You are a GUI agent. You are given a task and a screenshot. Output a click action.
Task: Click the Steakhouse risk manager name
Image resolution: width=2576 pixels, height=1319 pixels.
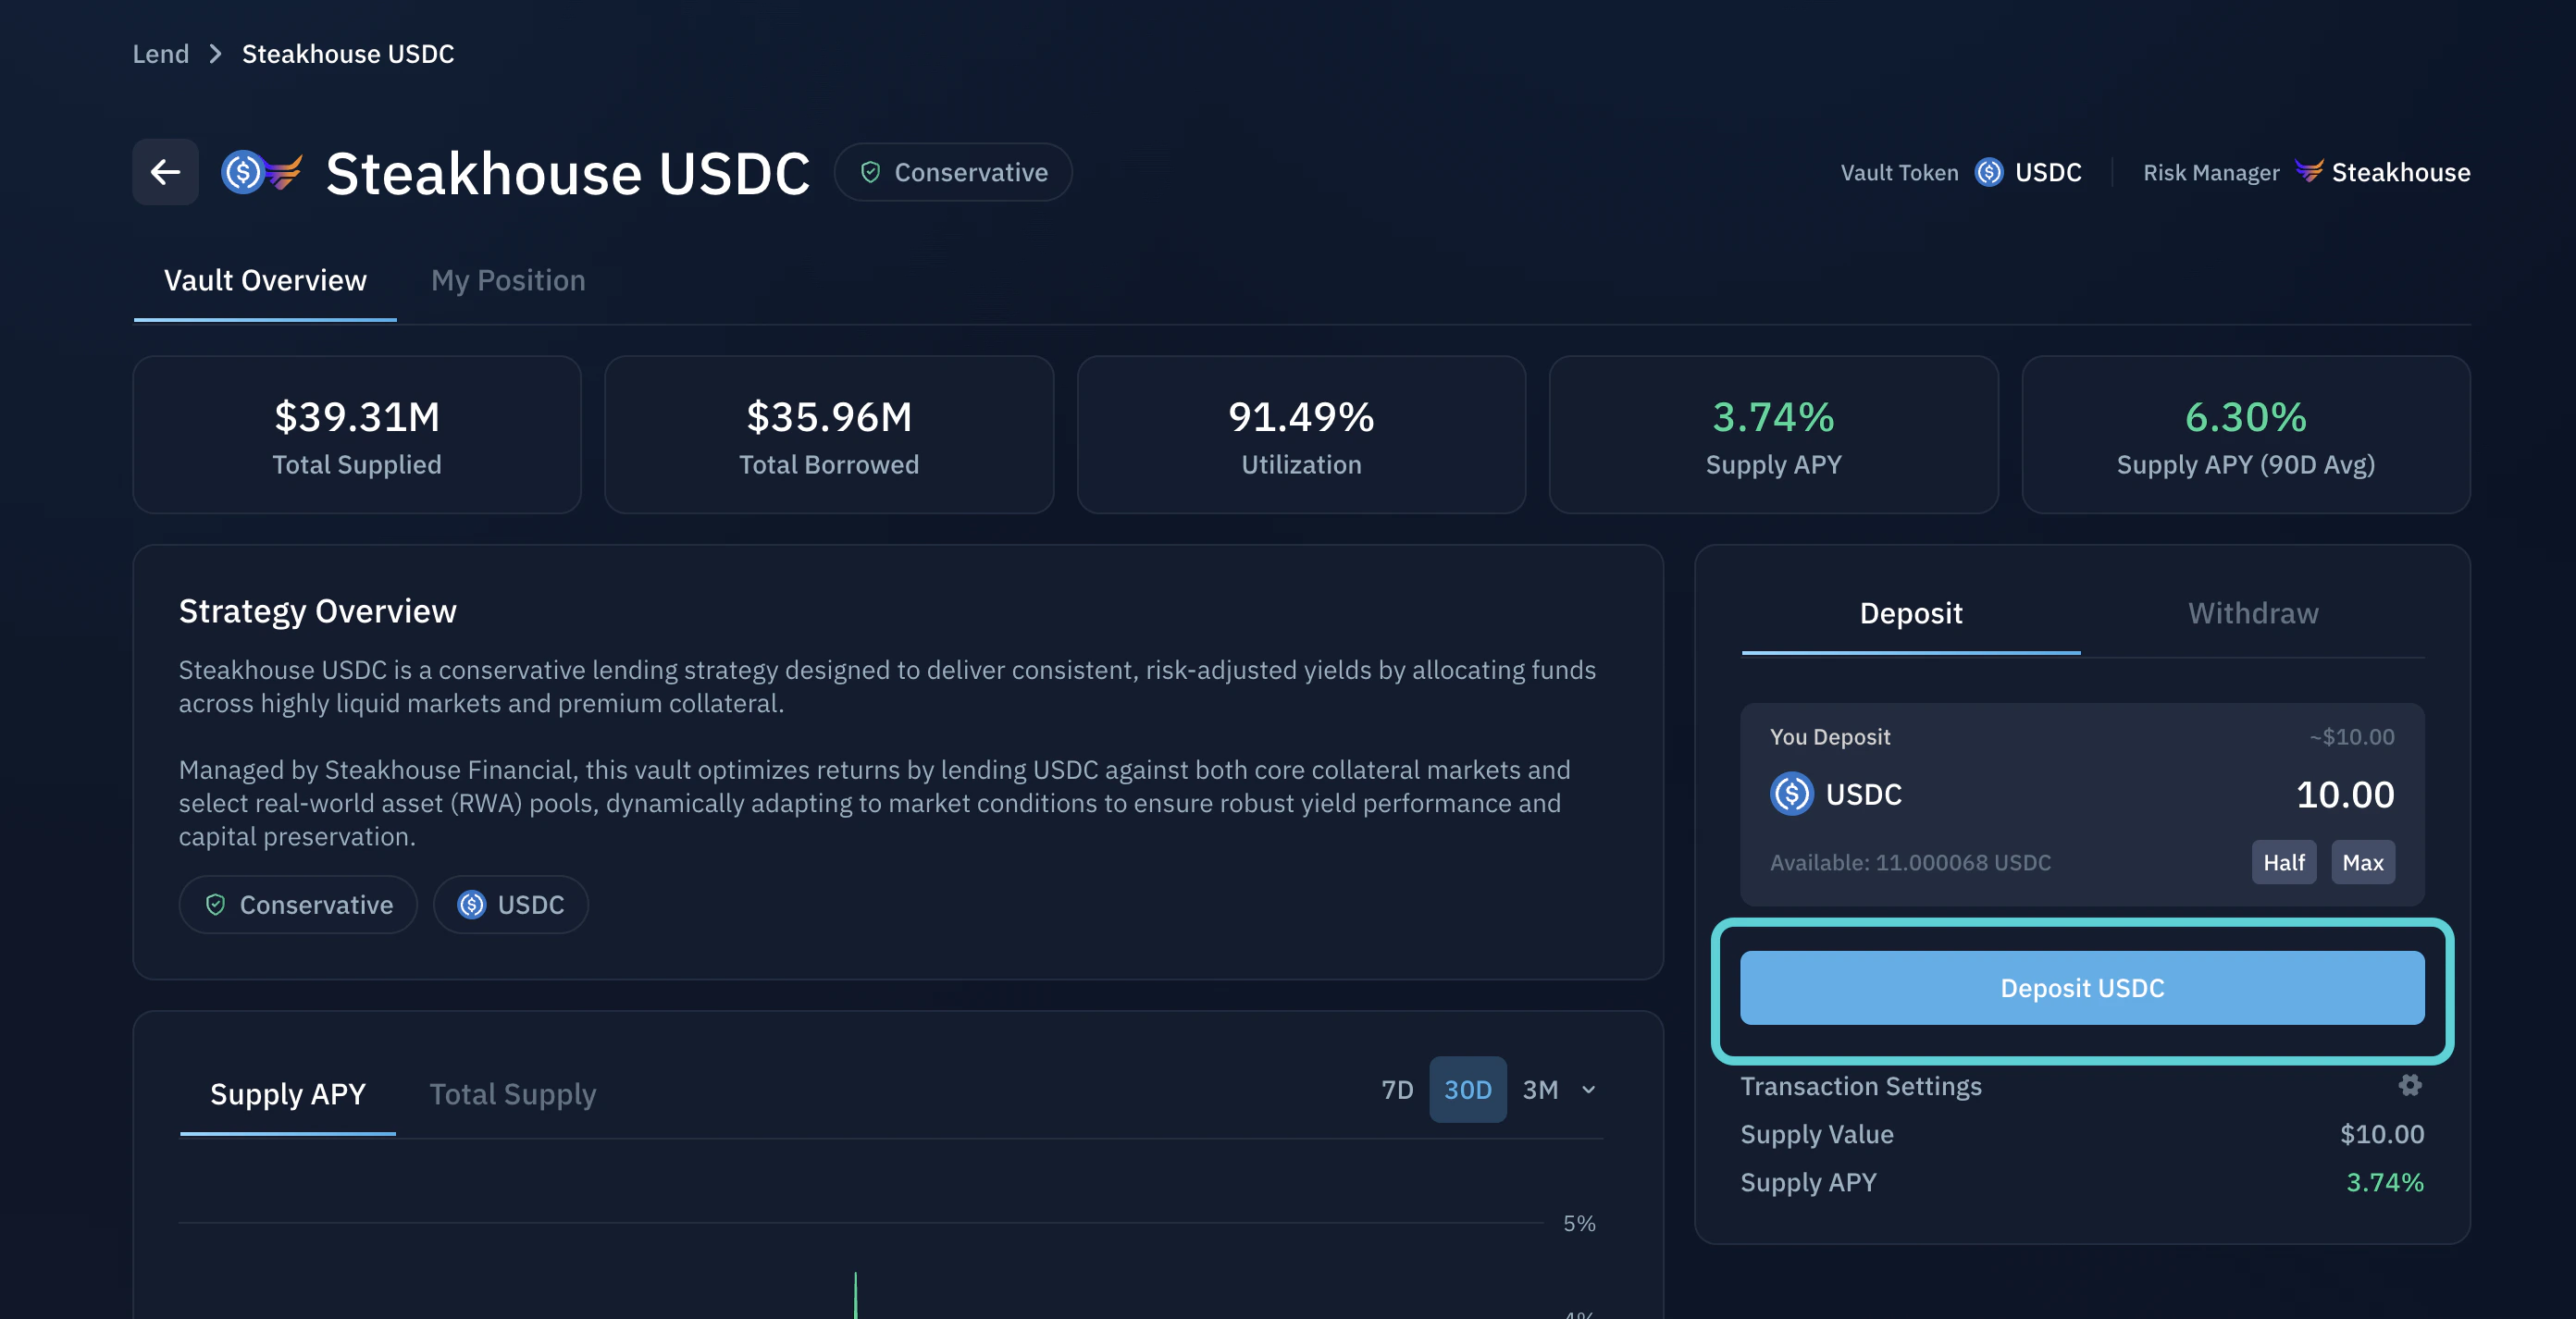point(2400,172)
